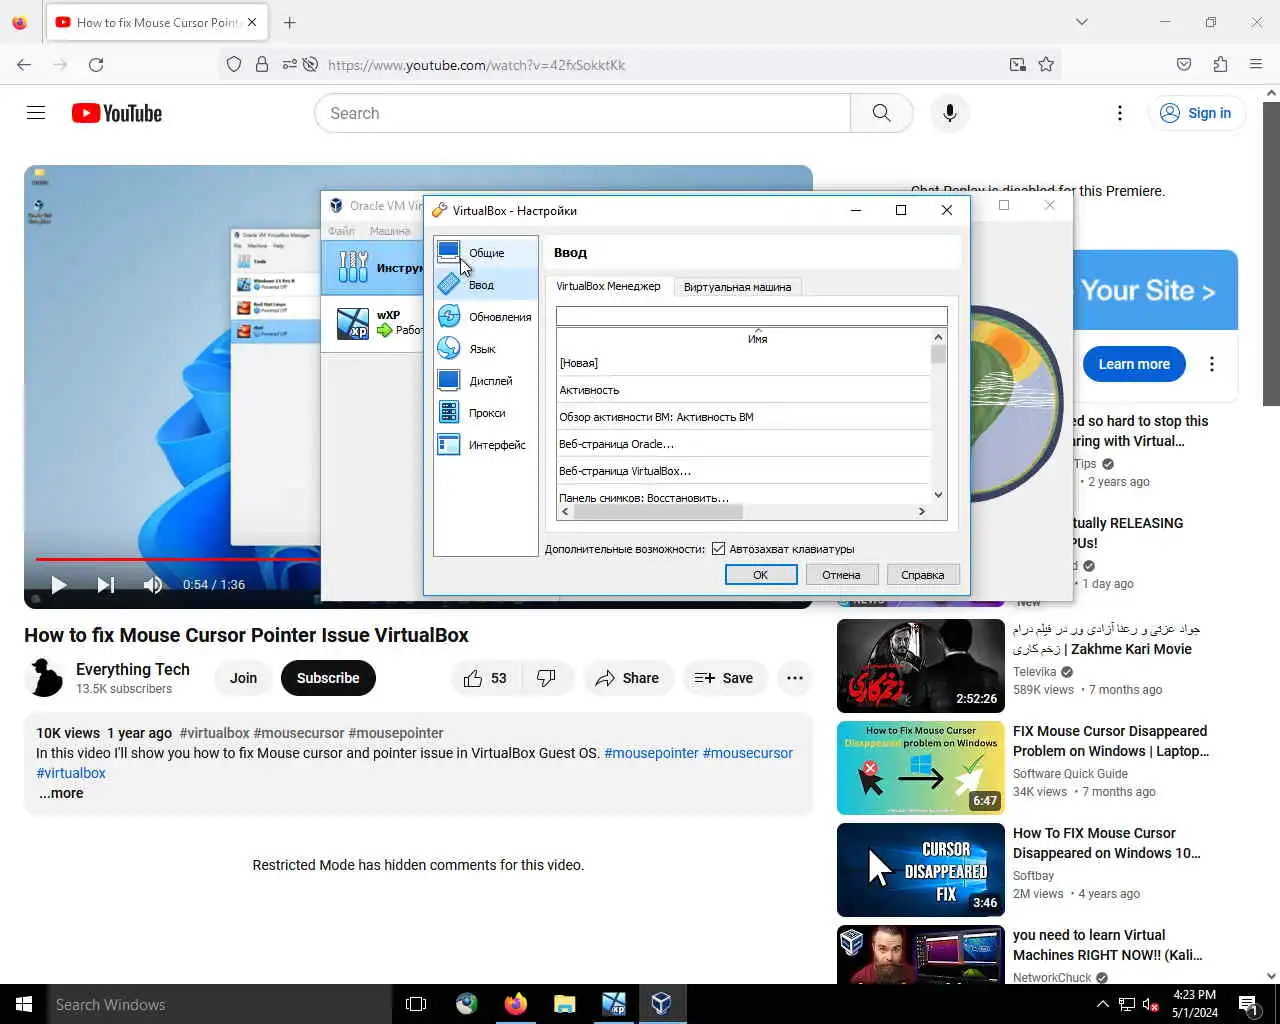Open Firefox application menu
Viewport: 1280px width, 1024px height.
coord(1256,64)
